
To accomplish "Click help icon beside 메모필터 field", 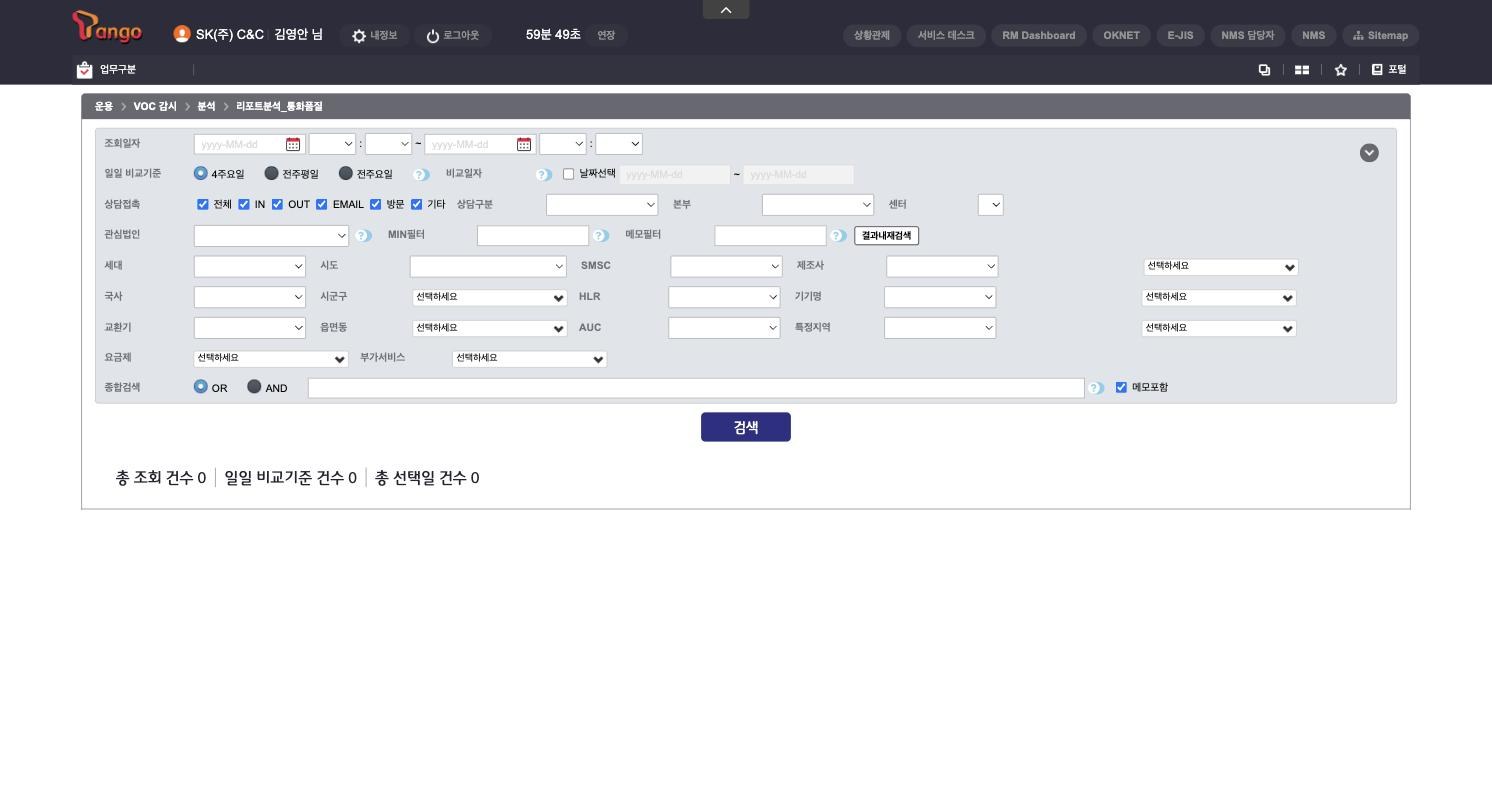I will [838, 236].
